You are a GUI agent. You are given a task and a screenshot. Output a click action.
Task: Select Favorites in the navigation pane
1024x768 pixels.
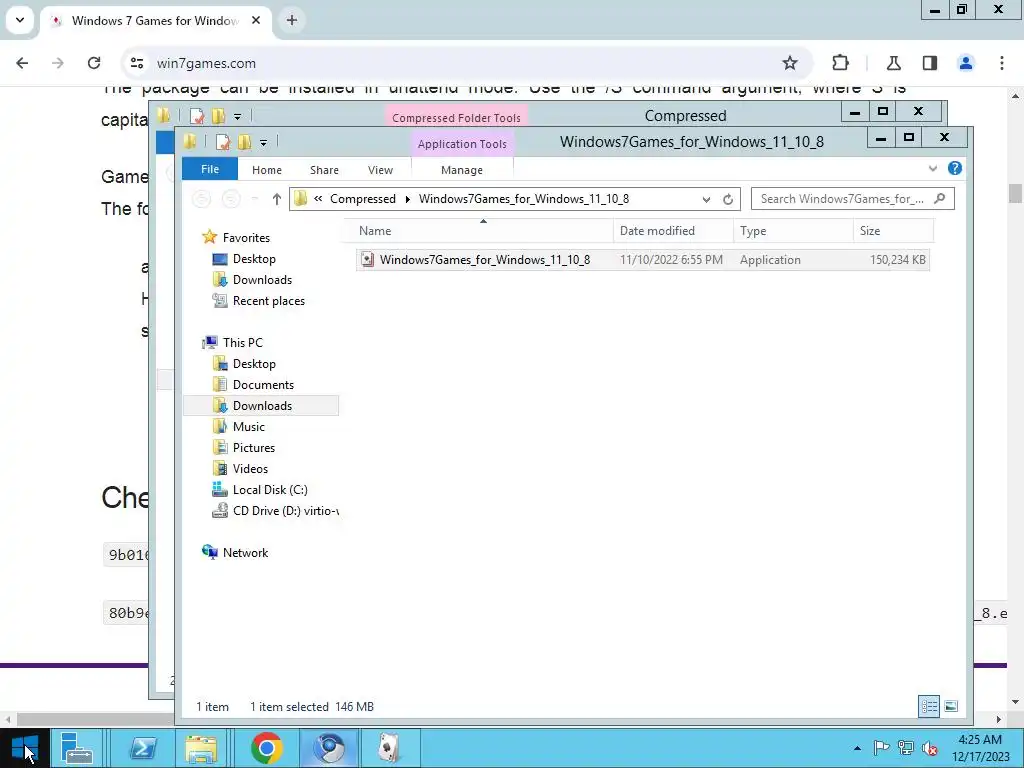(246, 238)
